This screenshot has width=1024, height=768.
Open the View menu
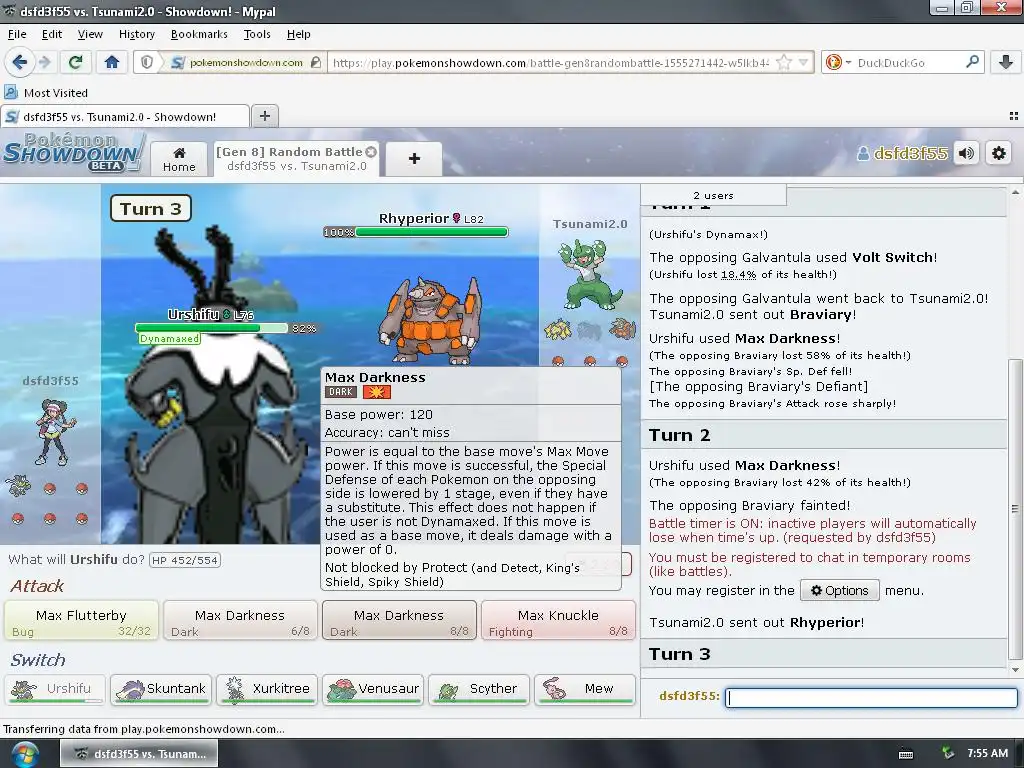click(90, 34)
